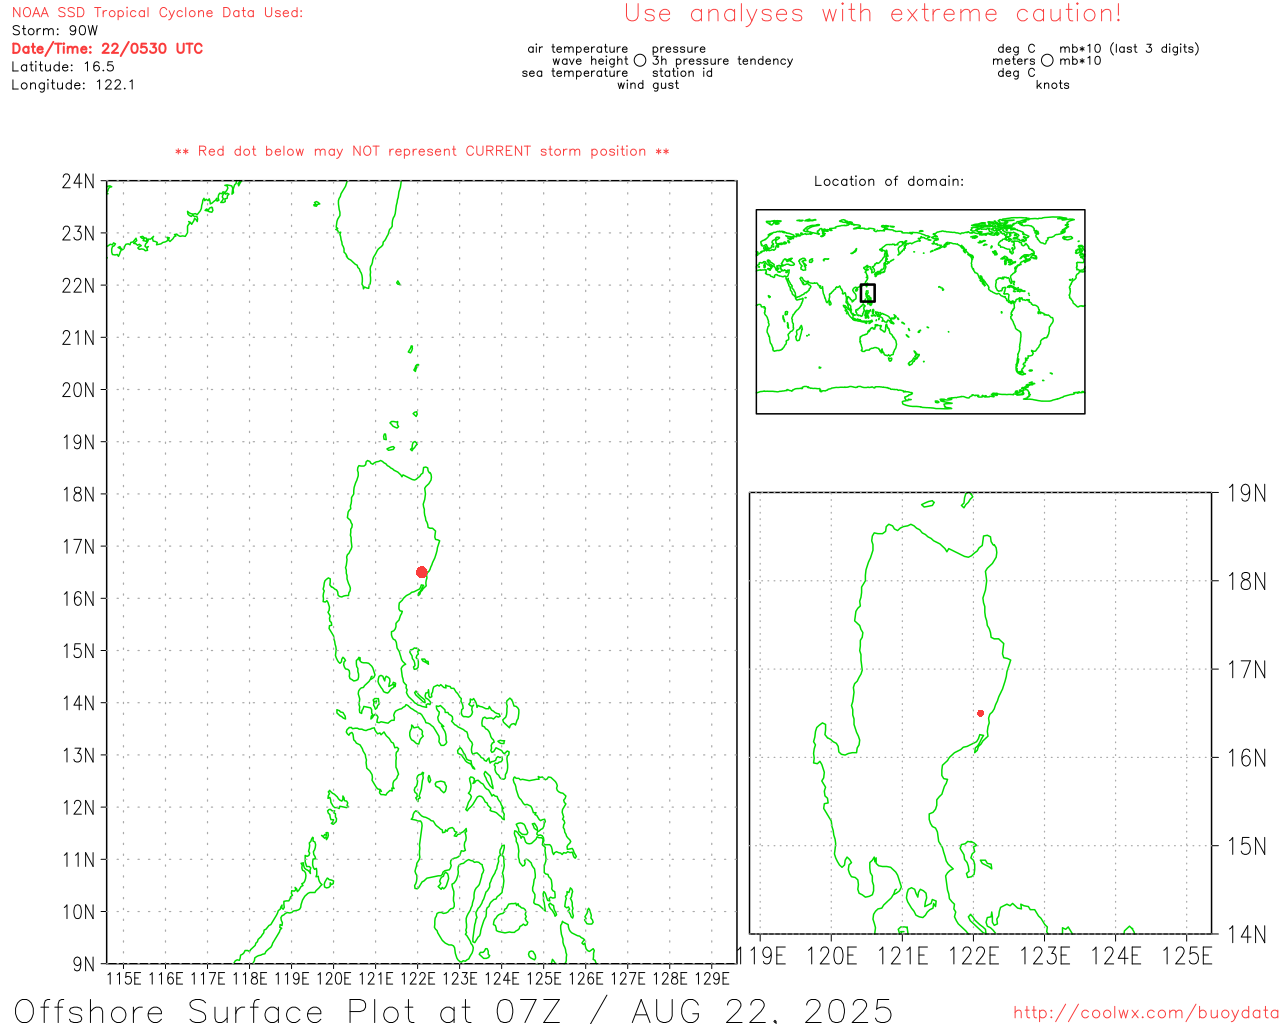Click the '16N' latitude label on main map

[78, 599]
